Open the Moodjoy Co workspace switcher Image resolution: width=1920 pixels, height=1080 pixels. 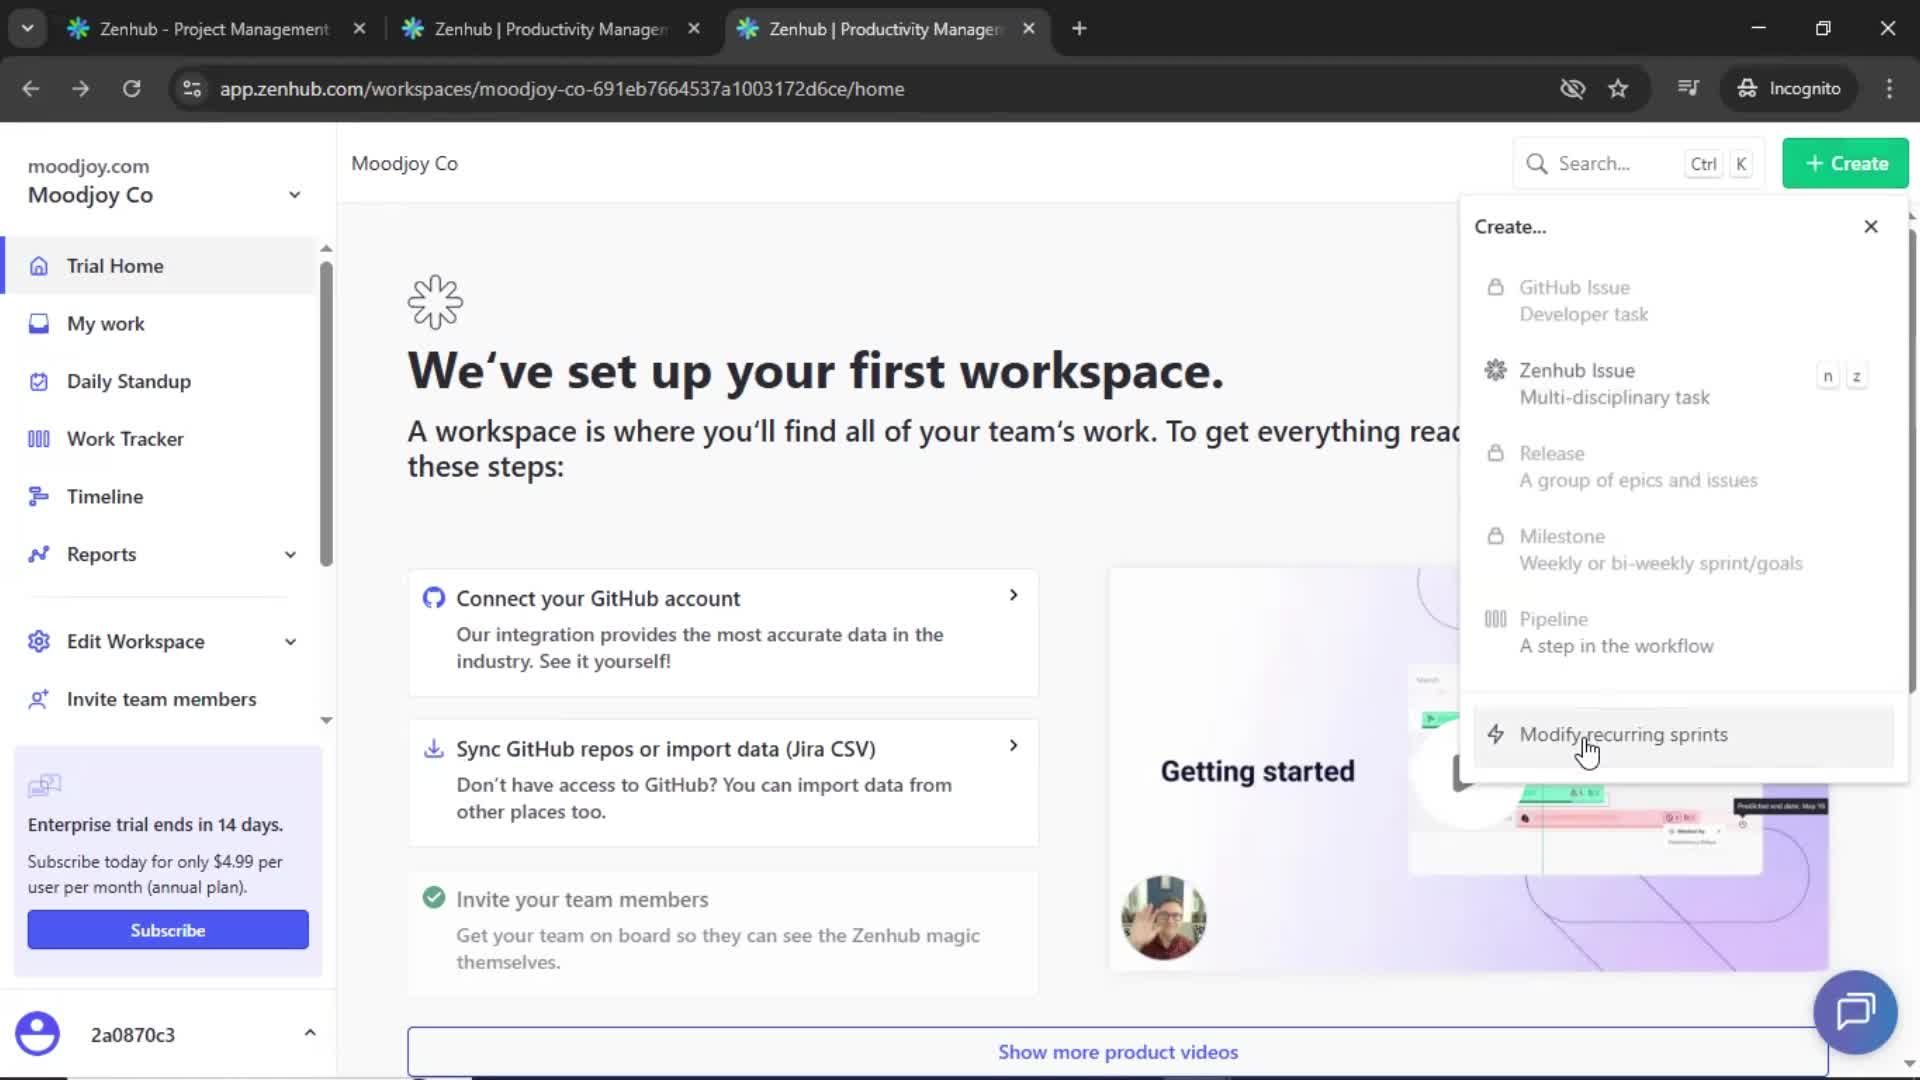tap(295, 195)
